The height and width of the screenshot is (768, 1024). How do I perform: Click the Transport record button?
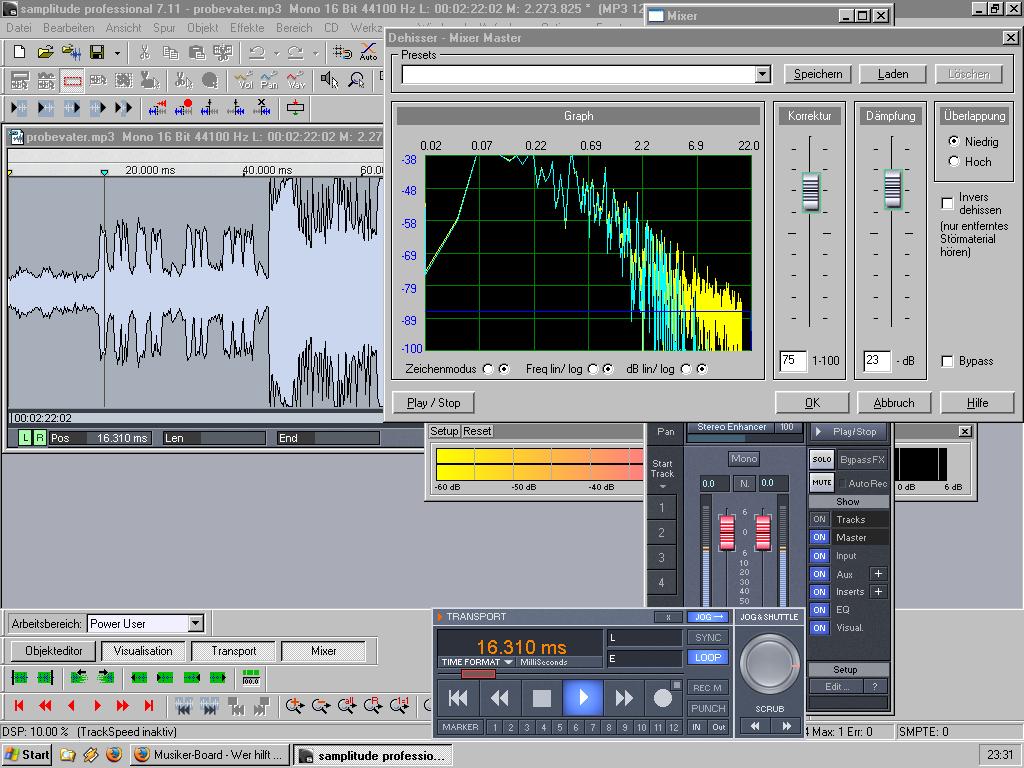pos(663,698)
